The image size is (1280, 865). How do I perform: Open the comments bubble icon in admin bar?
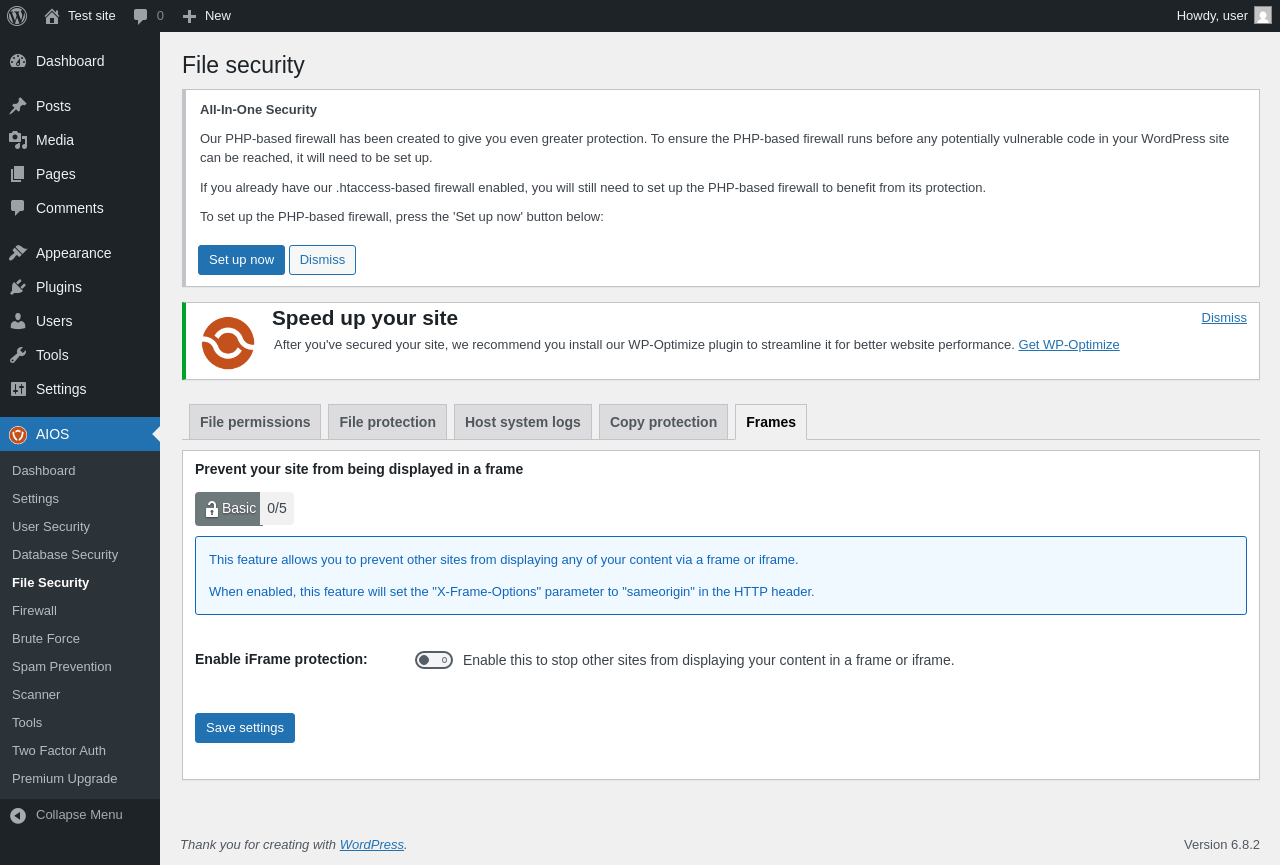pos(141,16)
